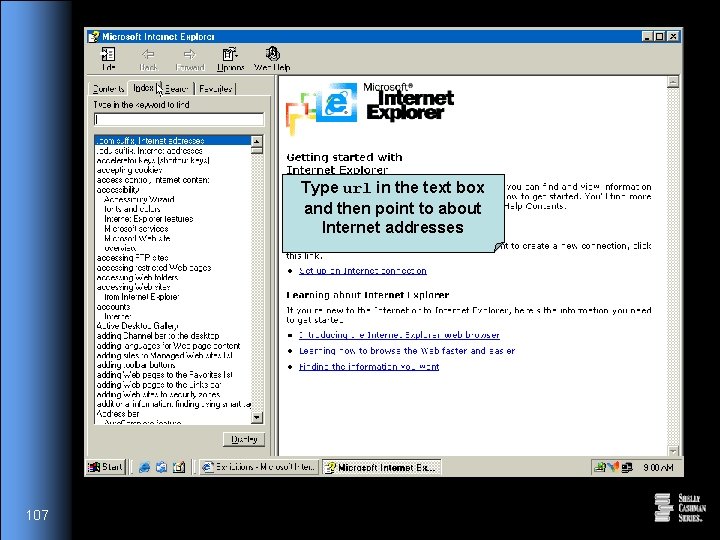The width and height of the screenshot is (720, 540).
Task: Select 'accessibility' index entry
Action: pyautogui.click(x=118, y=190)
